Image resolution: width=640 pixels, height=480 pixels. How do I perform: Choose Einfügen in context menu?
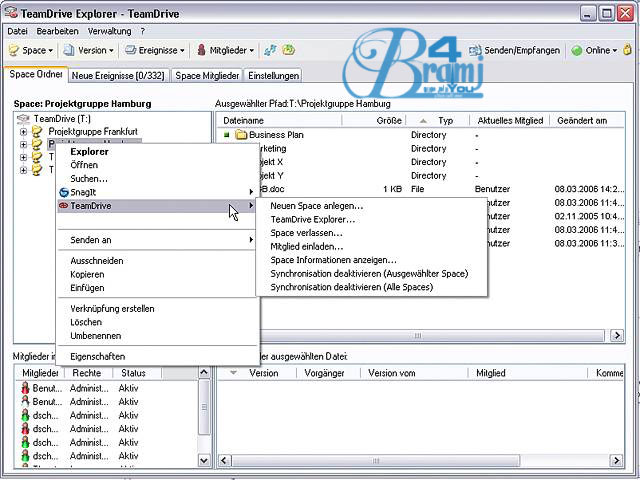click(157, 288)
